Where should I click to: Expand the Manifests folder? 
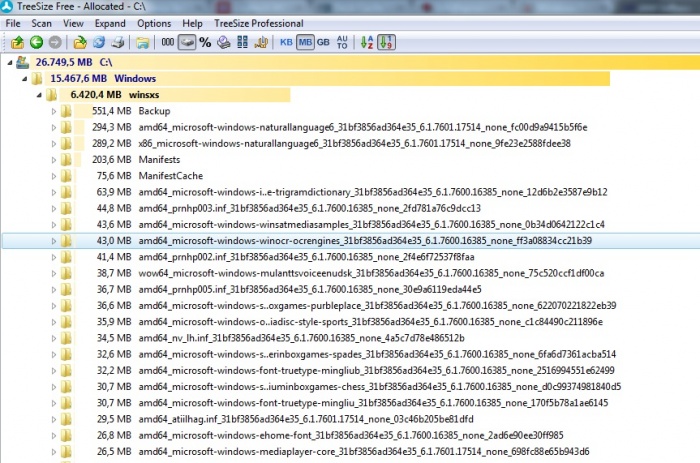54,159
